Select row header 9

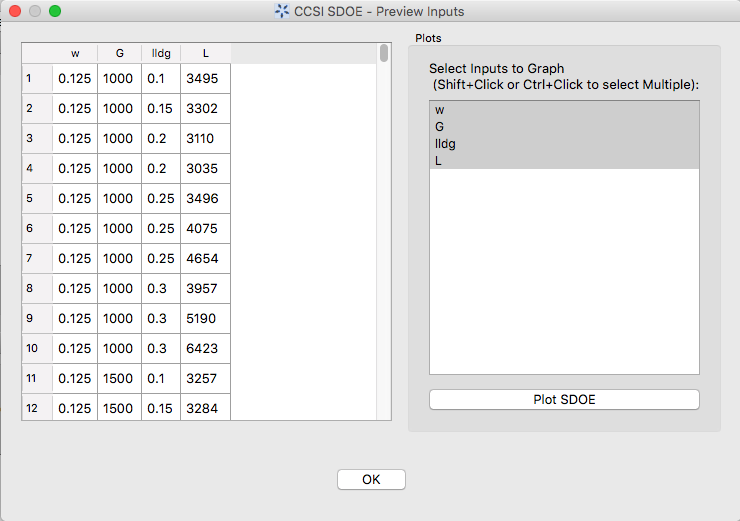(37, 318)
